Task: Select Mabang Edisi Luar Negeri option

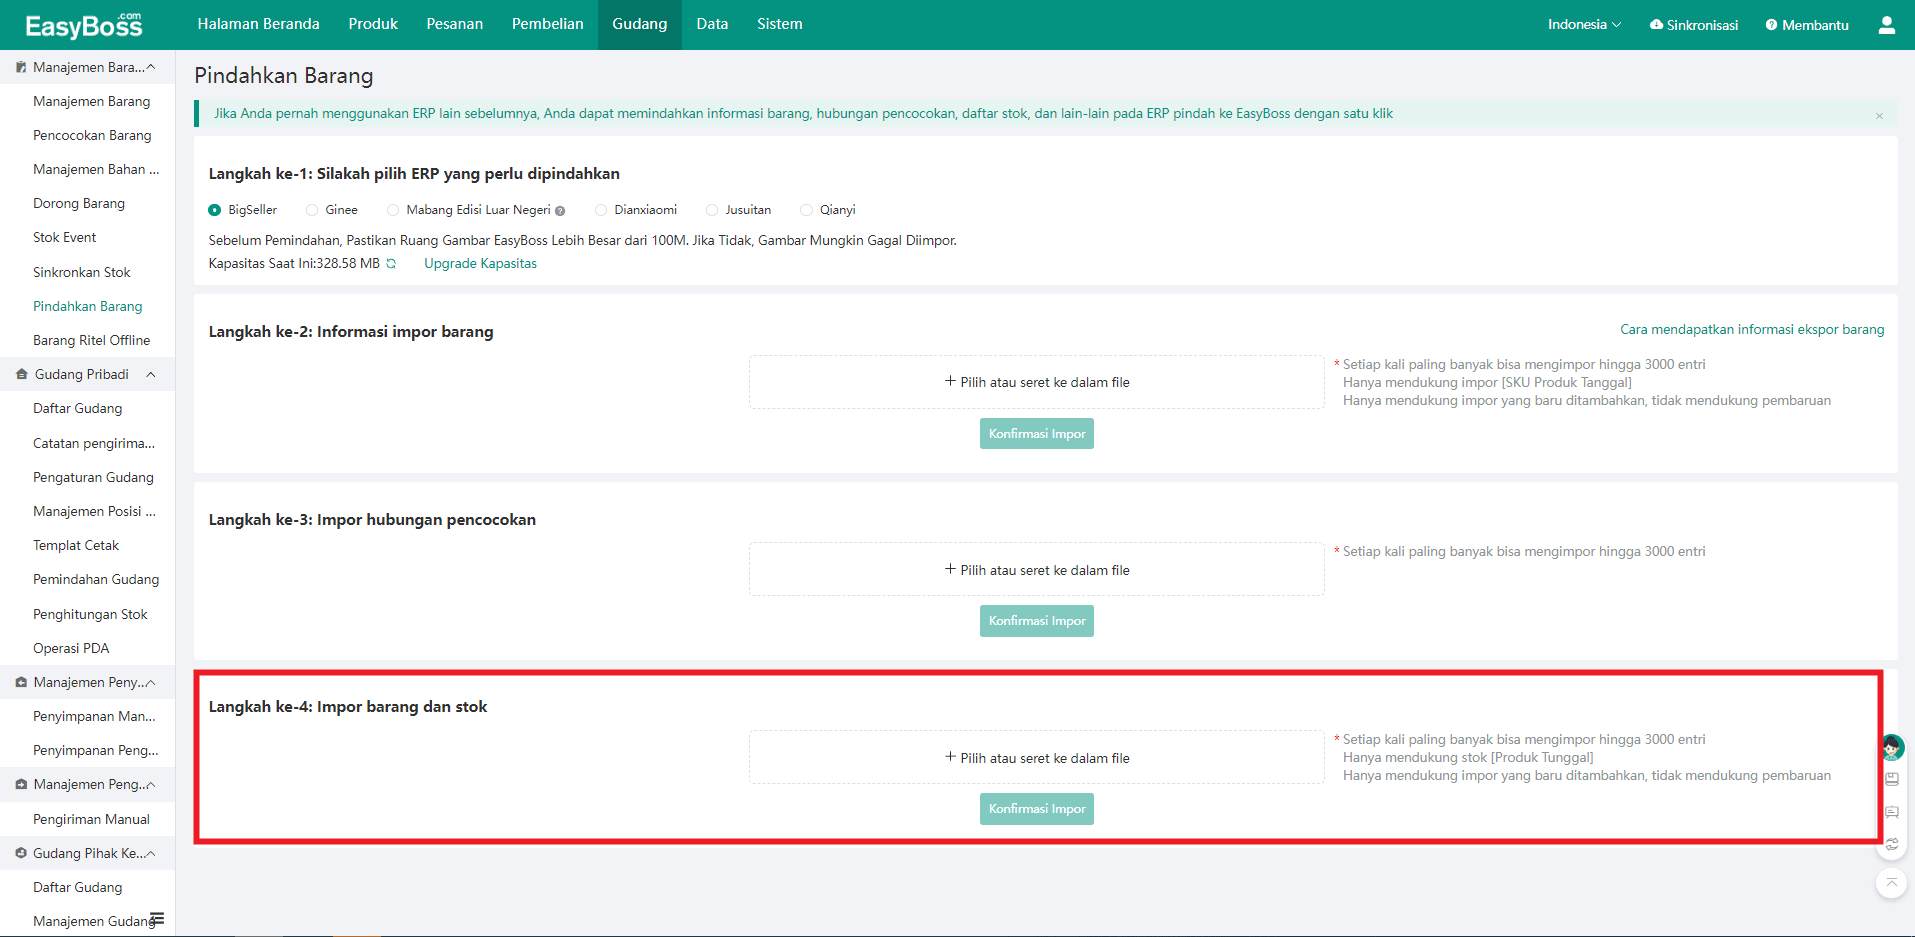Action: pos(393,210)
